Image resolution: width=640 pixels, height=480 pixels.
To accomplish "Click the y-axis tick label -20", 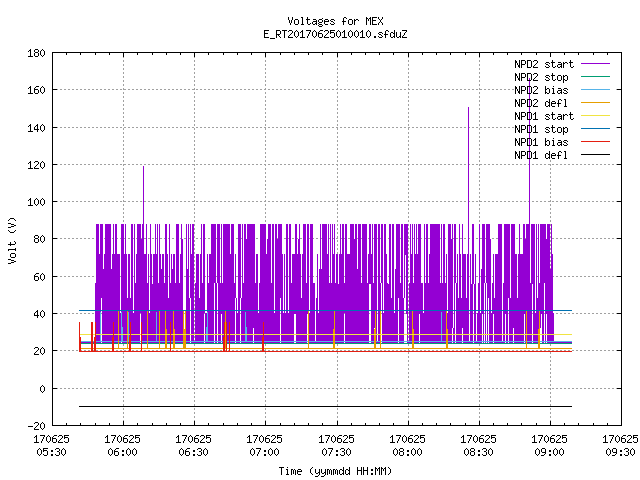I will coord(36,426).
